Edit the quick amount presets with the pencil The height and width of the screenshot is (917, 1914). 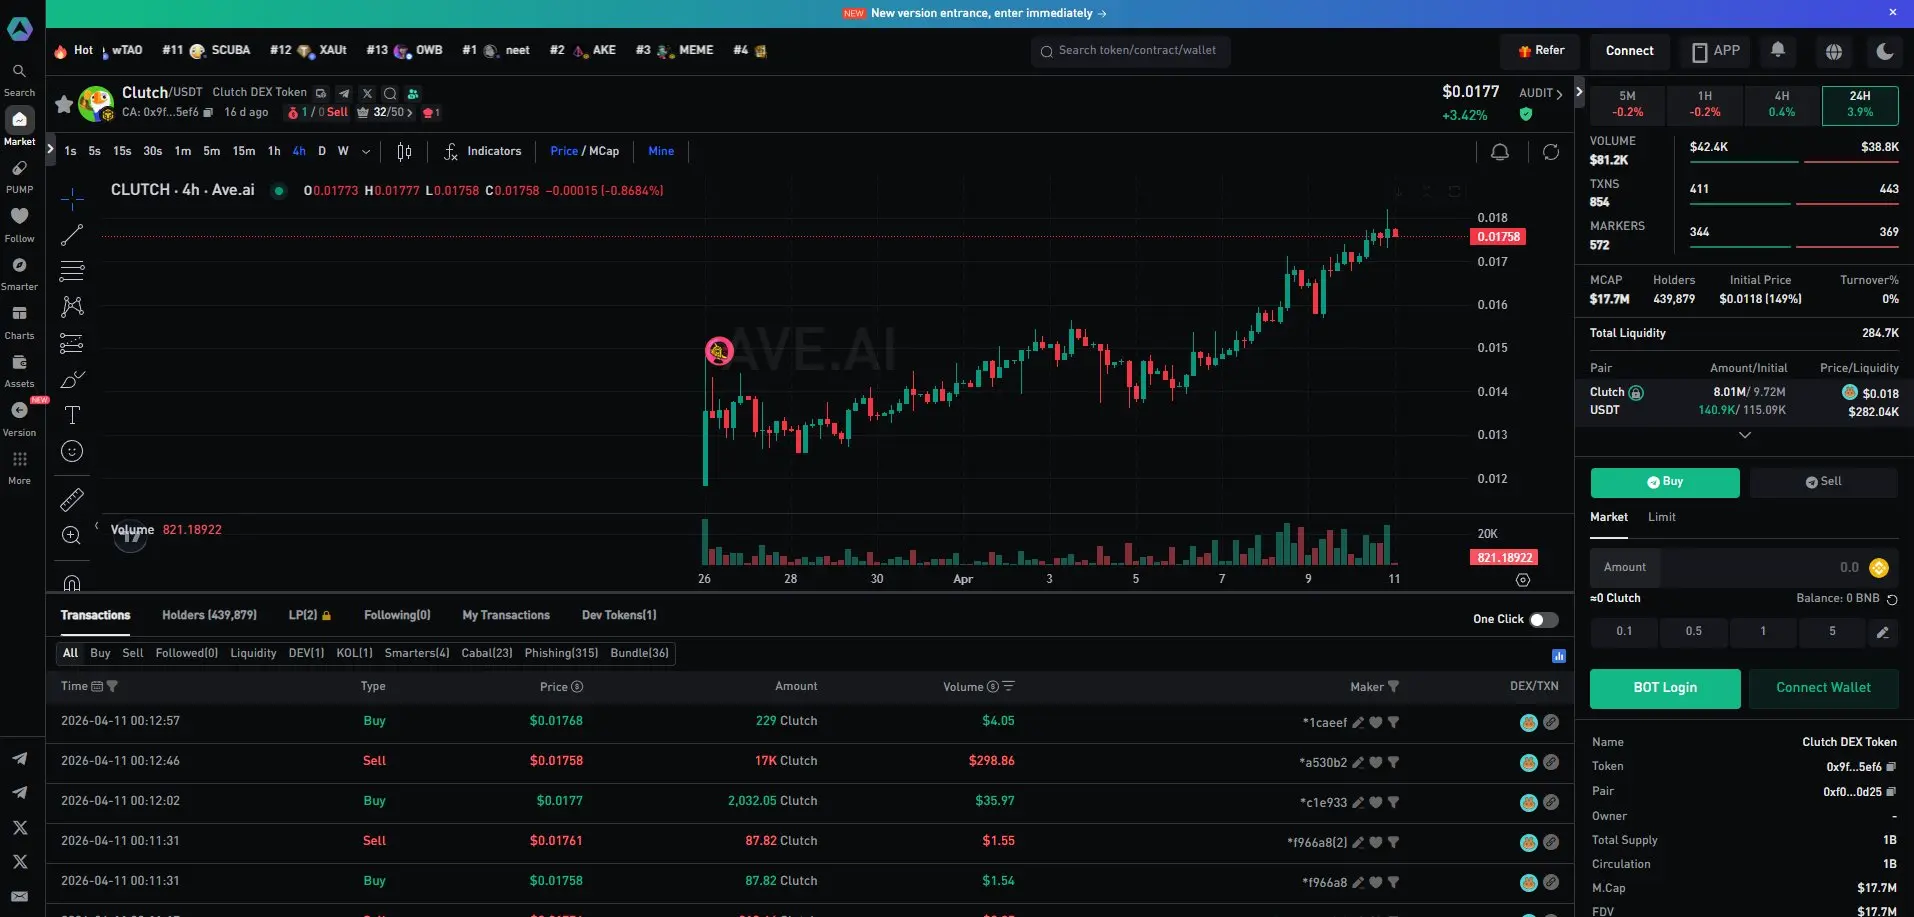pyautogui.click(x=1882, y=632)
